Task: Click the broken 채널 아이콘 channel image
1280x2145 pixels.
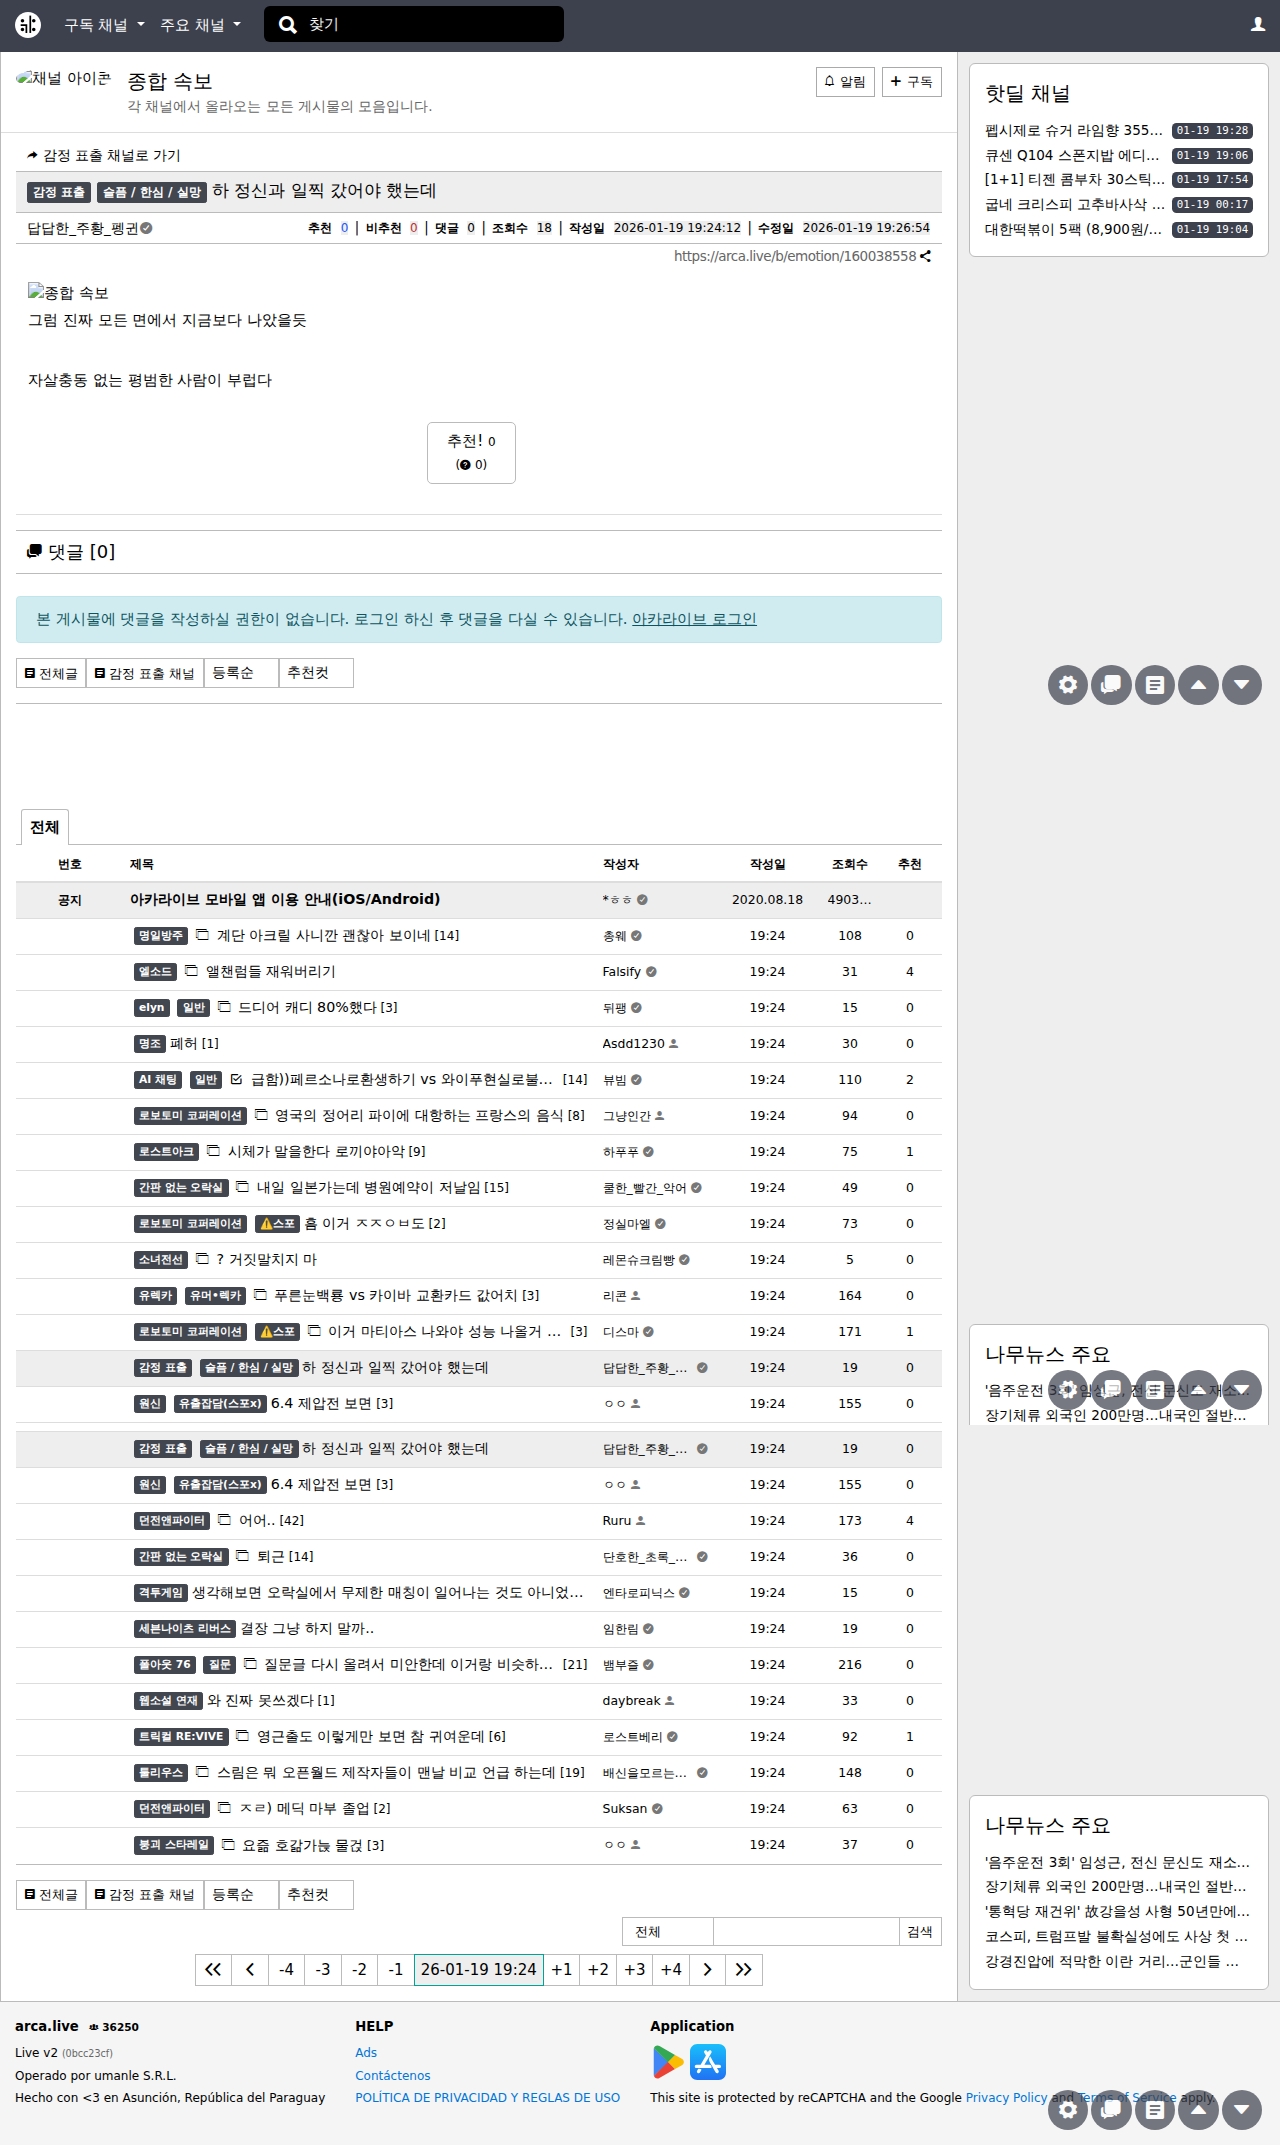Action: coord(64,78)
